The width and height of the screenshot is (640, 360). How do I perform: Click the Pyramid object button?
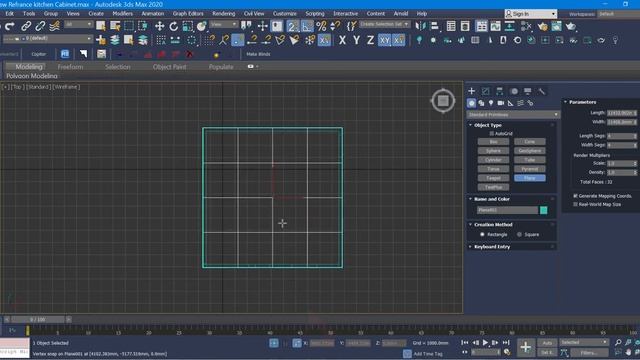(529, 169)
